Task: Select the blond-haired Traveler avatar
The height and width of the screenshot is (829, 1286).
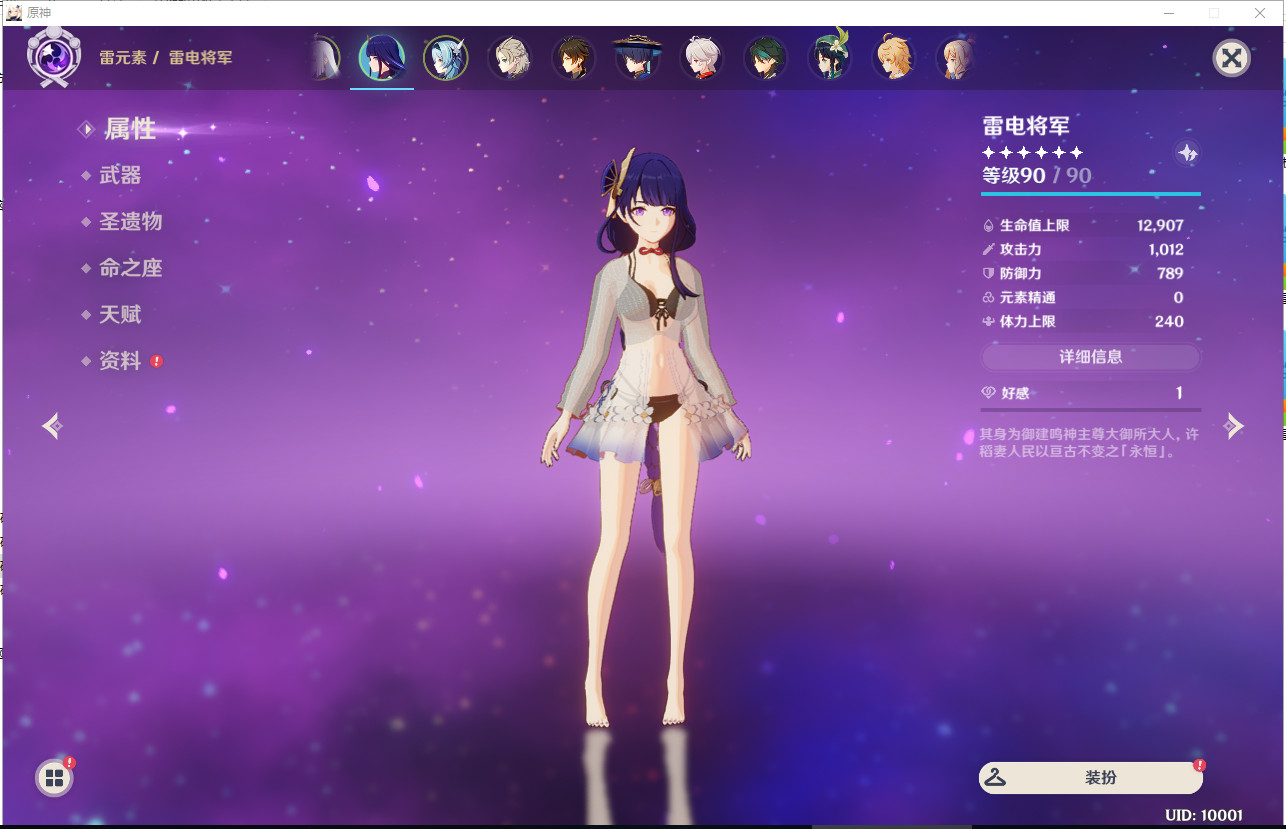Action: [894, 58]
